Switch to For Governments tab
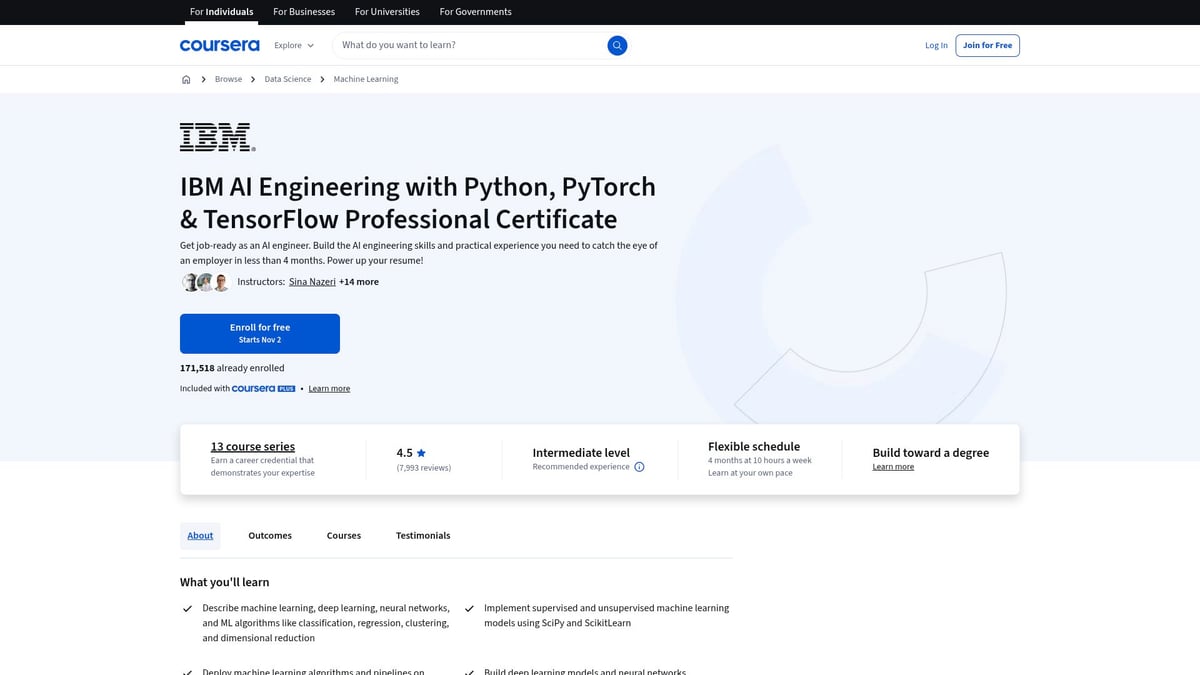 tap(475, 12)
